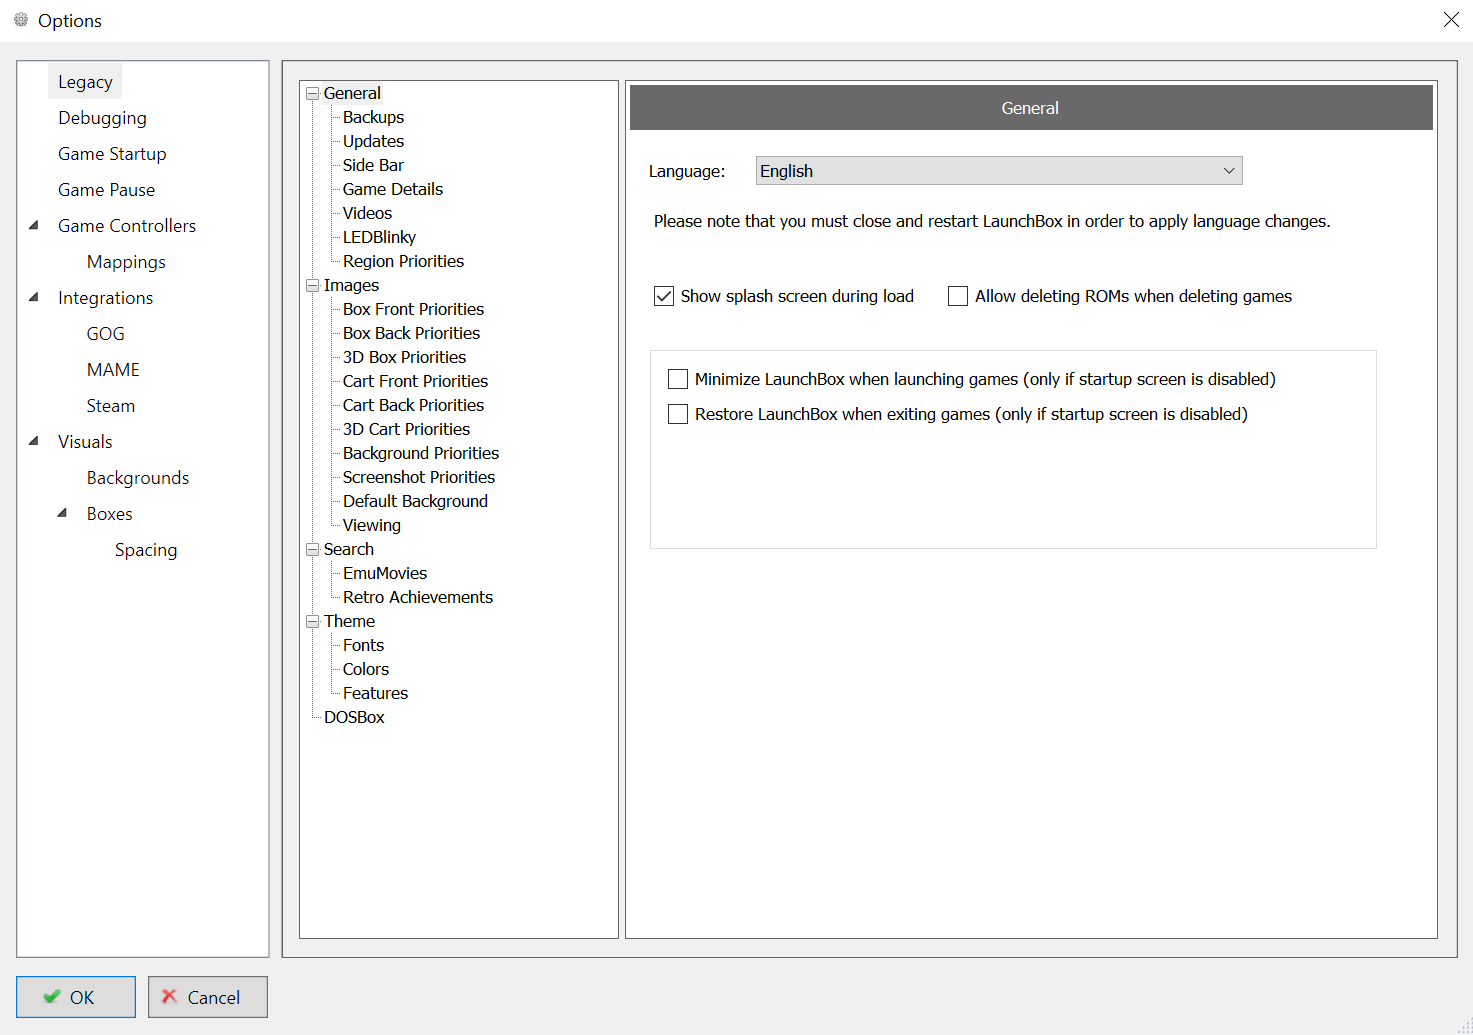Open GOG integration settings
1473x1035 pixels.
[x=105, y=334]
